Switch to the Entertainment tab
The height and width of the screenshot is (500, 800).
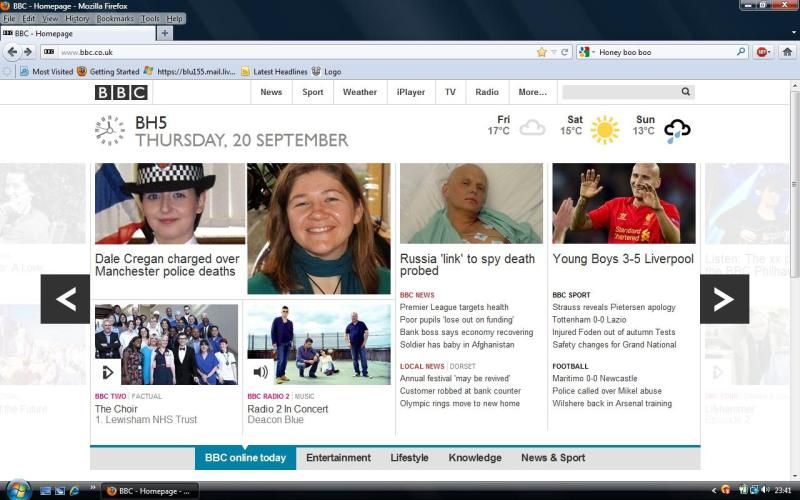pos(338,458)
